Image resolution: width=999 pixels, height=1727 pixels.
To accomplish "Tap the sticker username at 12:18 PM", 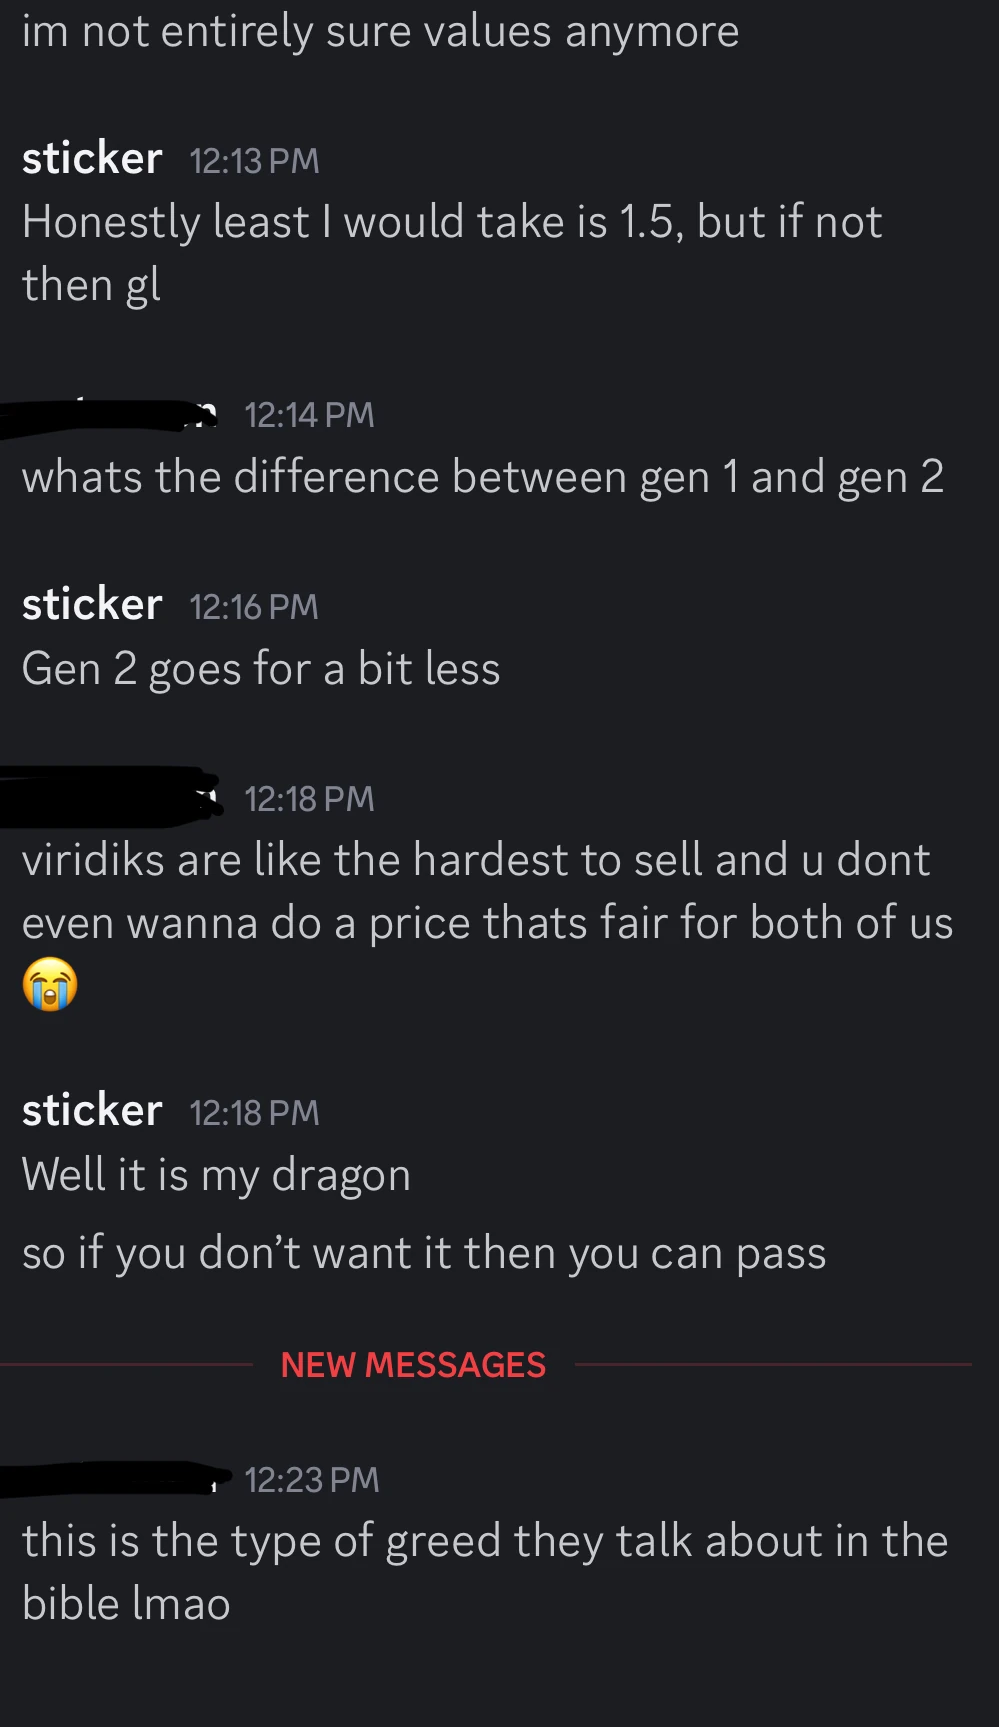I will tap(92, 1111).
